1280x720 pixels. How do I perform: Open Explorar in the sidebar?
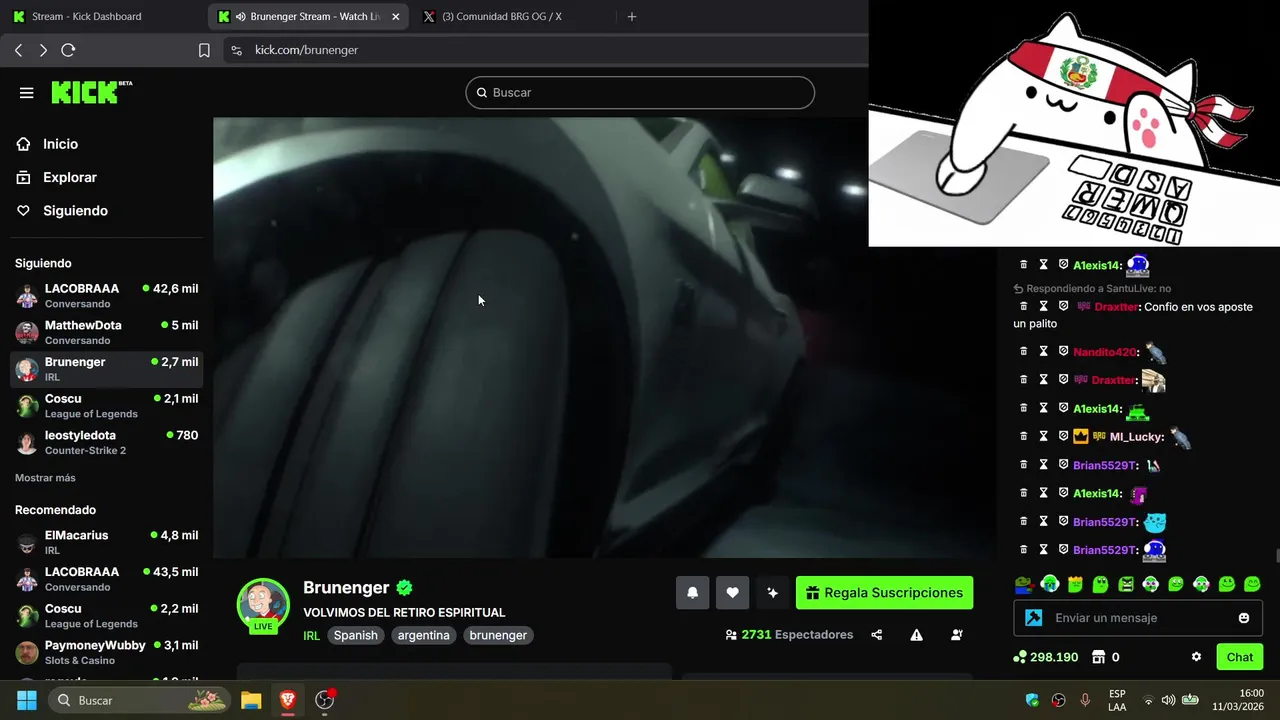pyautogui.click(x=70, y=177)
